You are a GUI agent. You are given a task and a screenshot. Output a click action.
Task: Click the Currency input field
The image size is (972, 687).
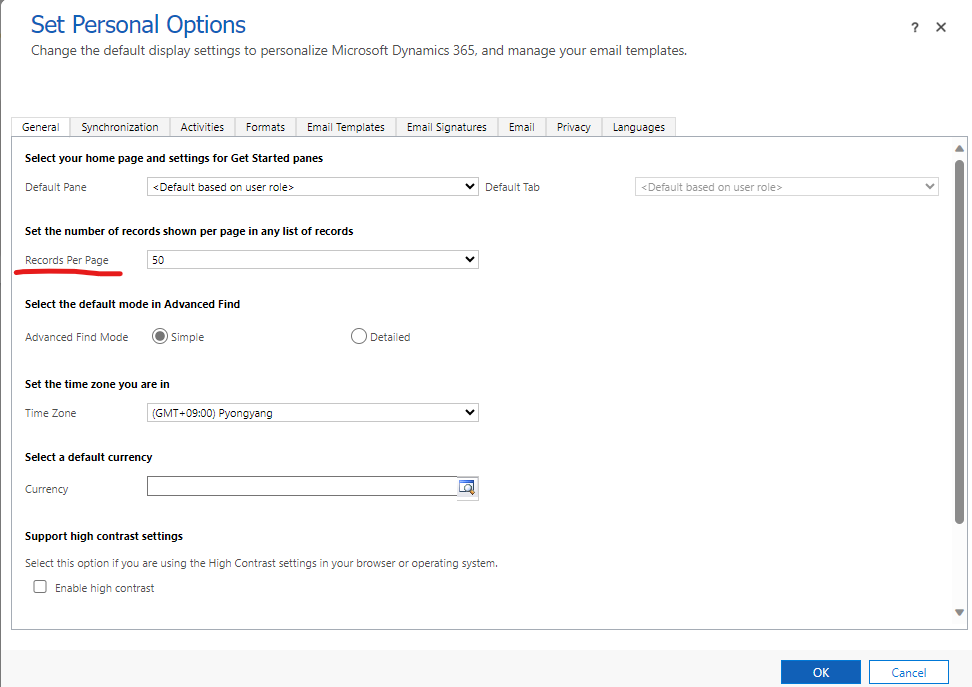point(302,486)
